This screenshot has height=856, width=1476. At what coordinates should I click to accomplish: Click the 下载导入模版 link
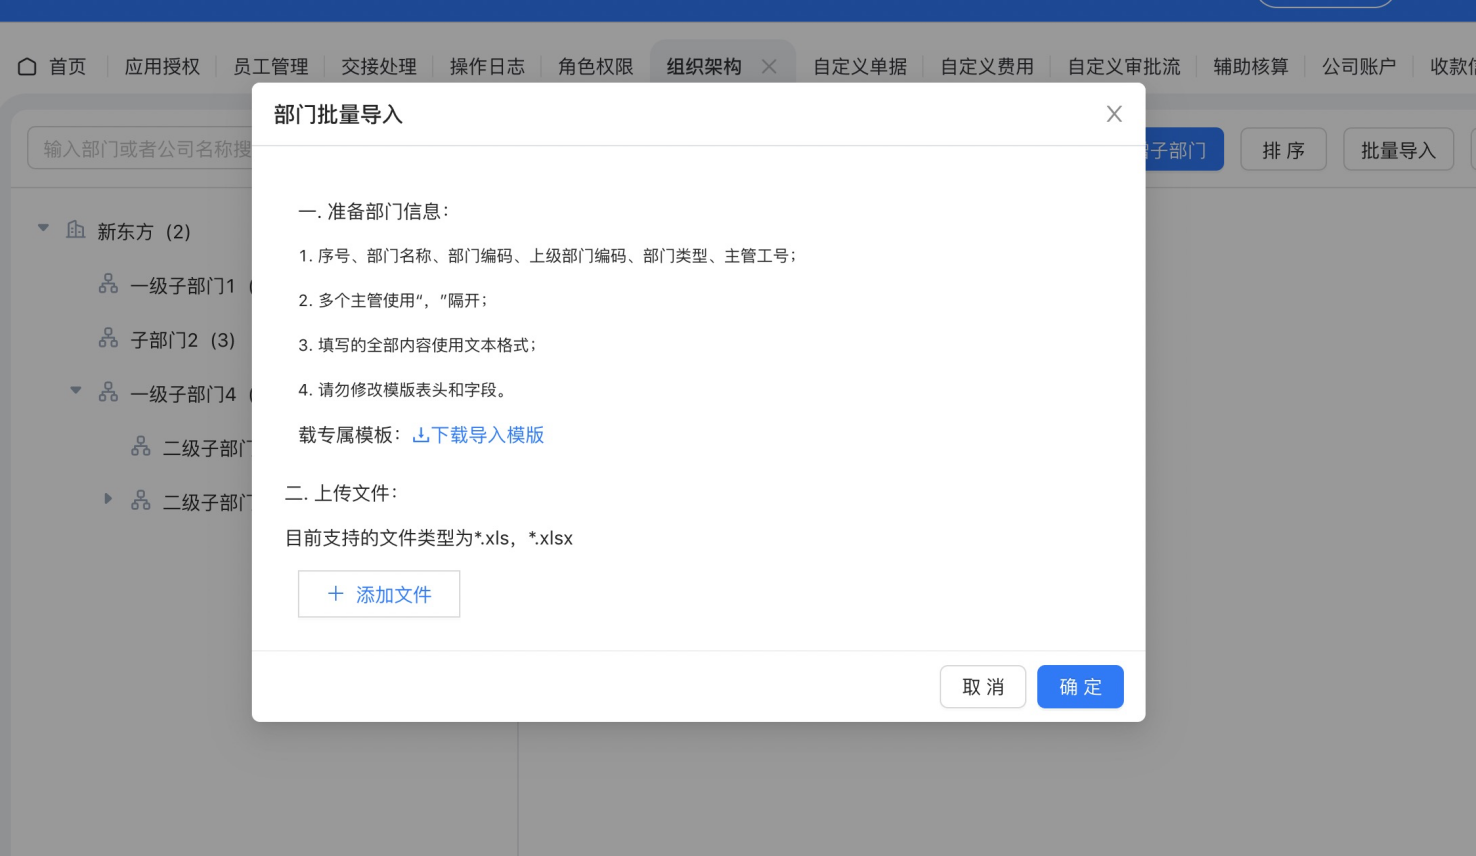tap(488, 435)
